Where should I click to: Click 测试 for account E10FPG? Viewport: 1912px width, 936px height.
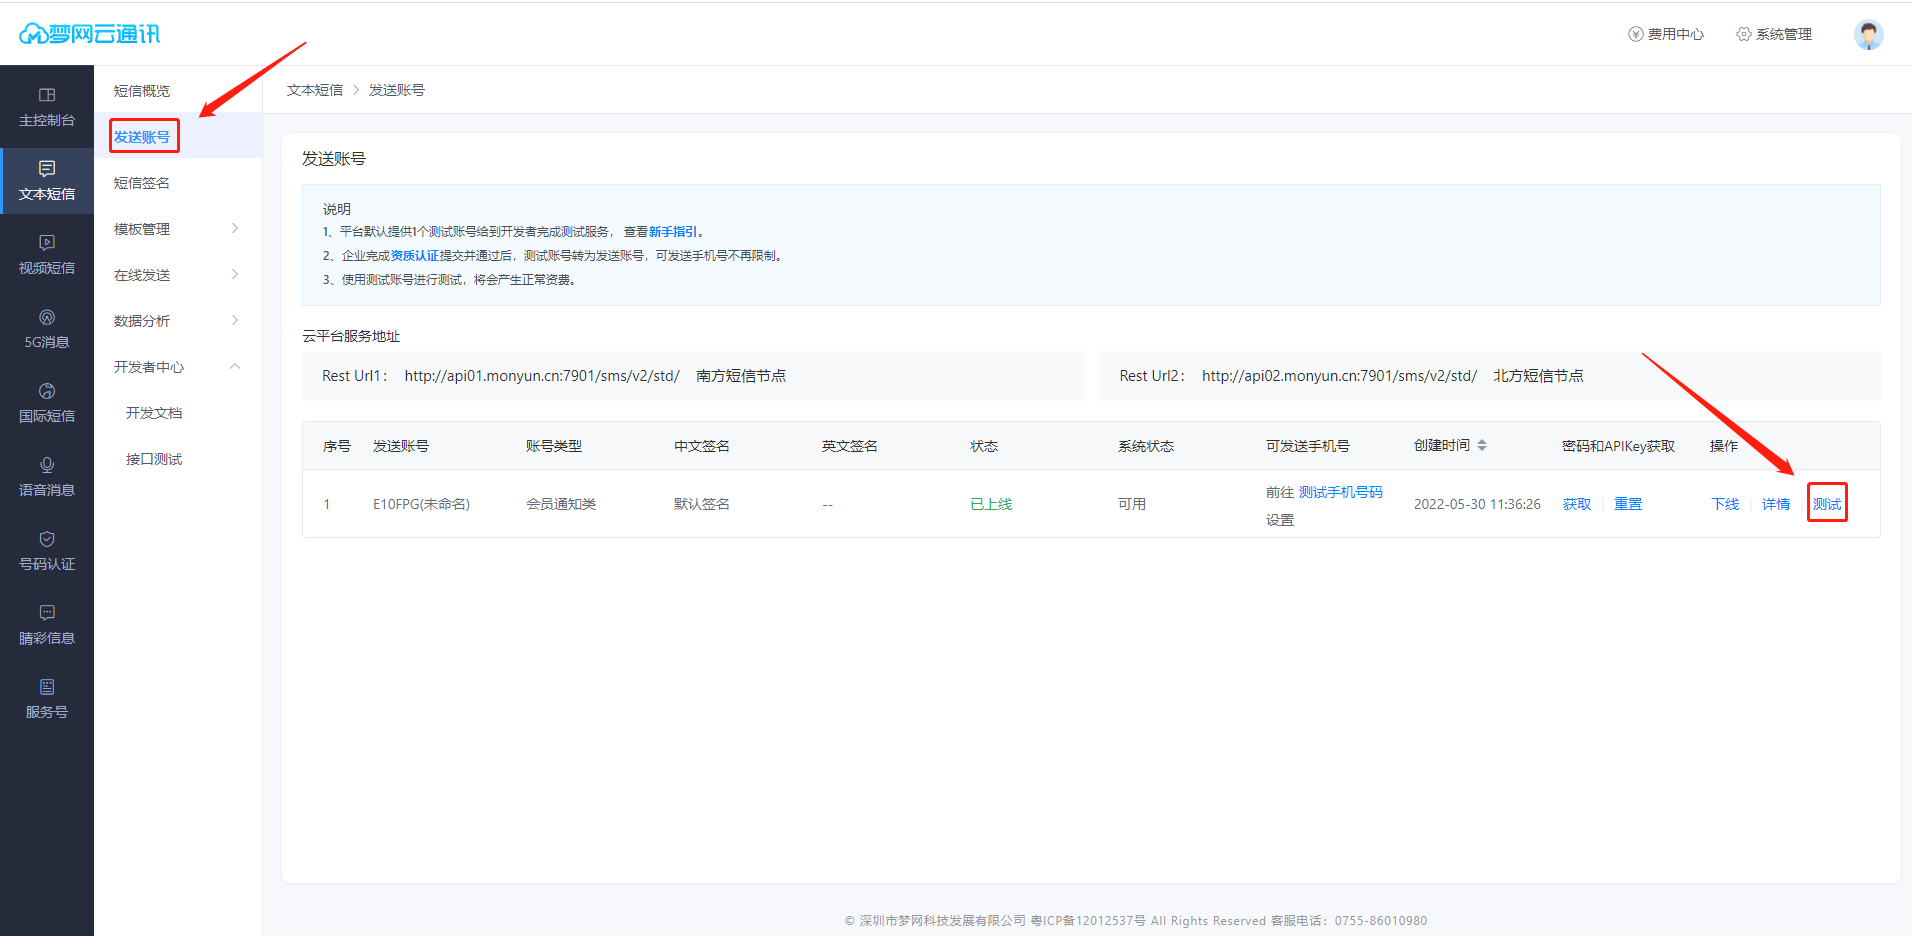point(1827,504)
